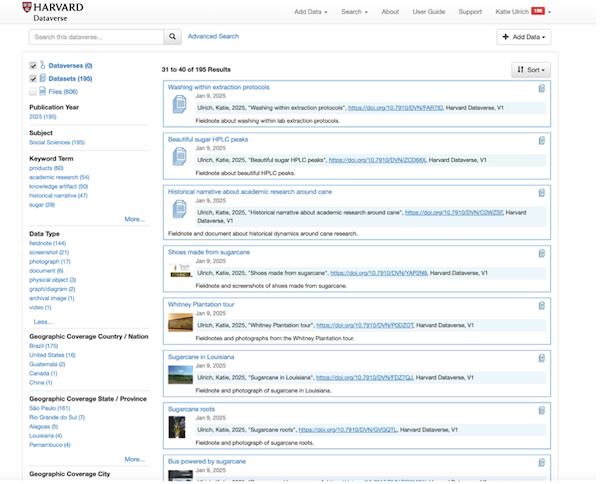Open the User Guide menu item
The width and height of the screenshot is (600, 484).
click(x=429, y=12)
